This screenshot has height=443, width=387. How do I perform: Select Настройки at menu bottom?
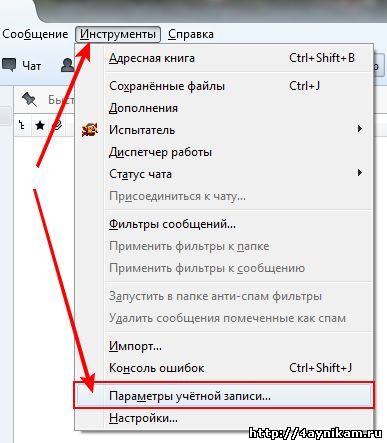[x=223, y=418]
